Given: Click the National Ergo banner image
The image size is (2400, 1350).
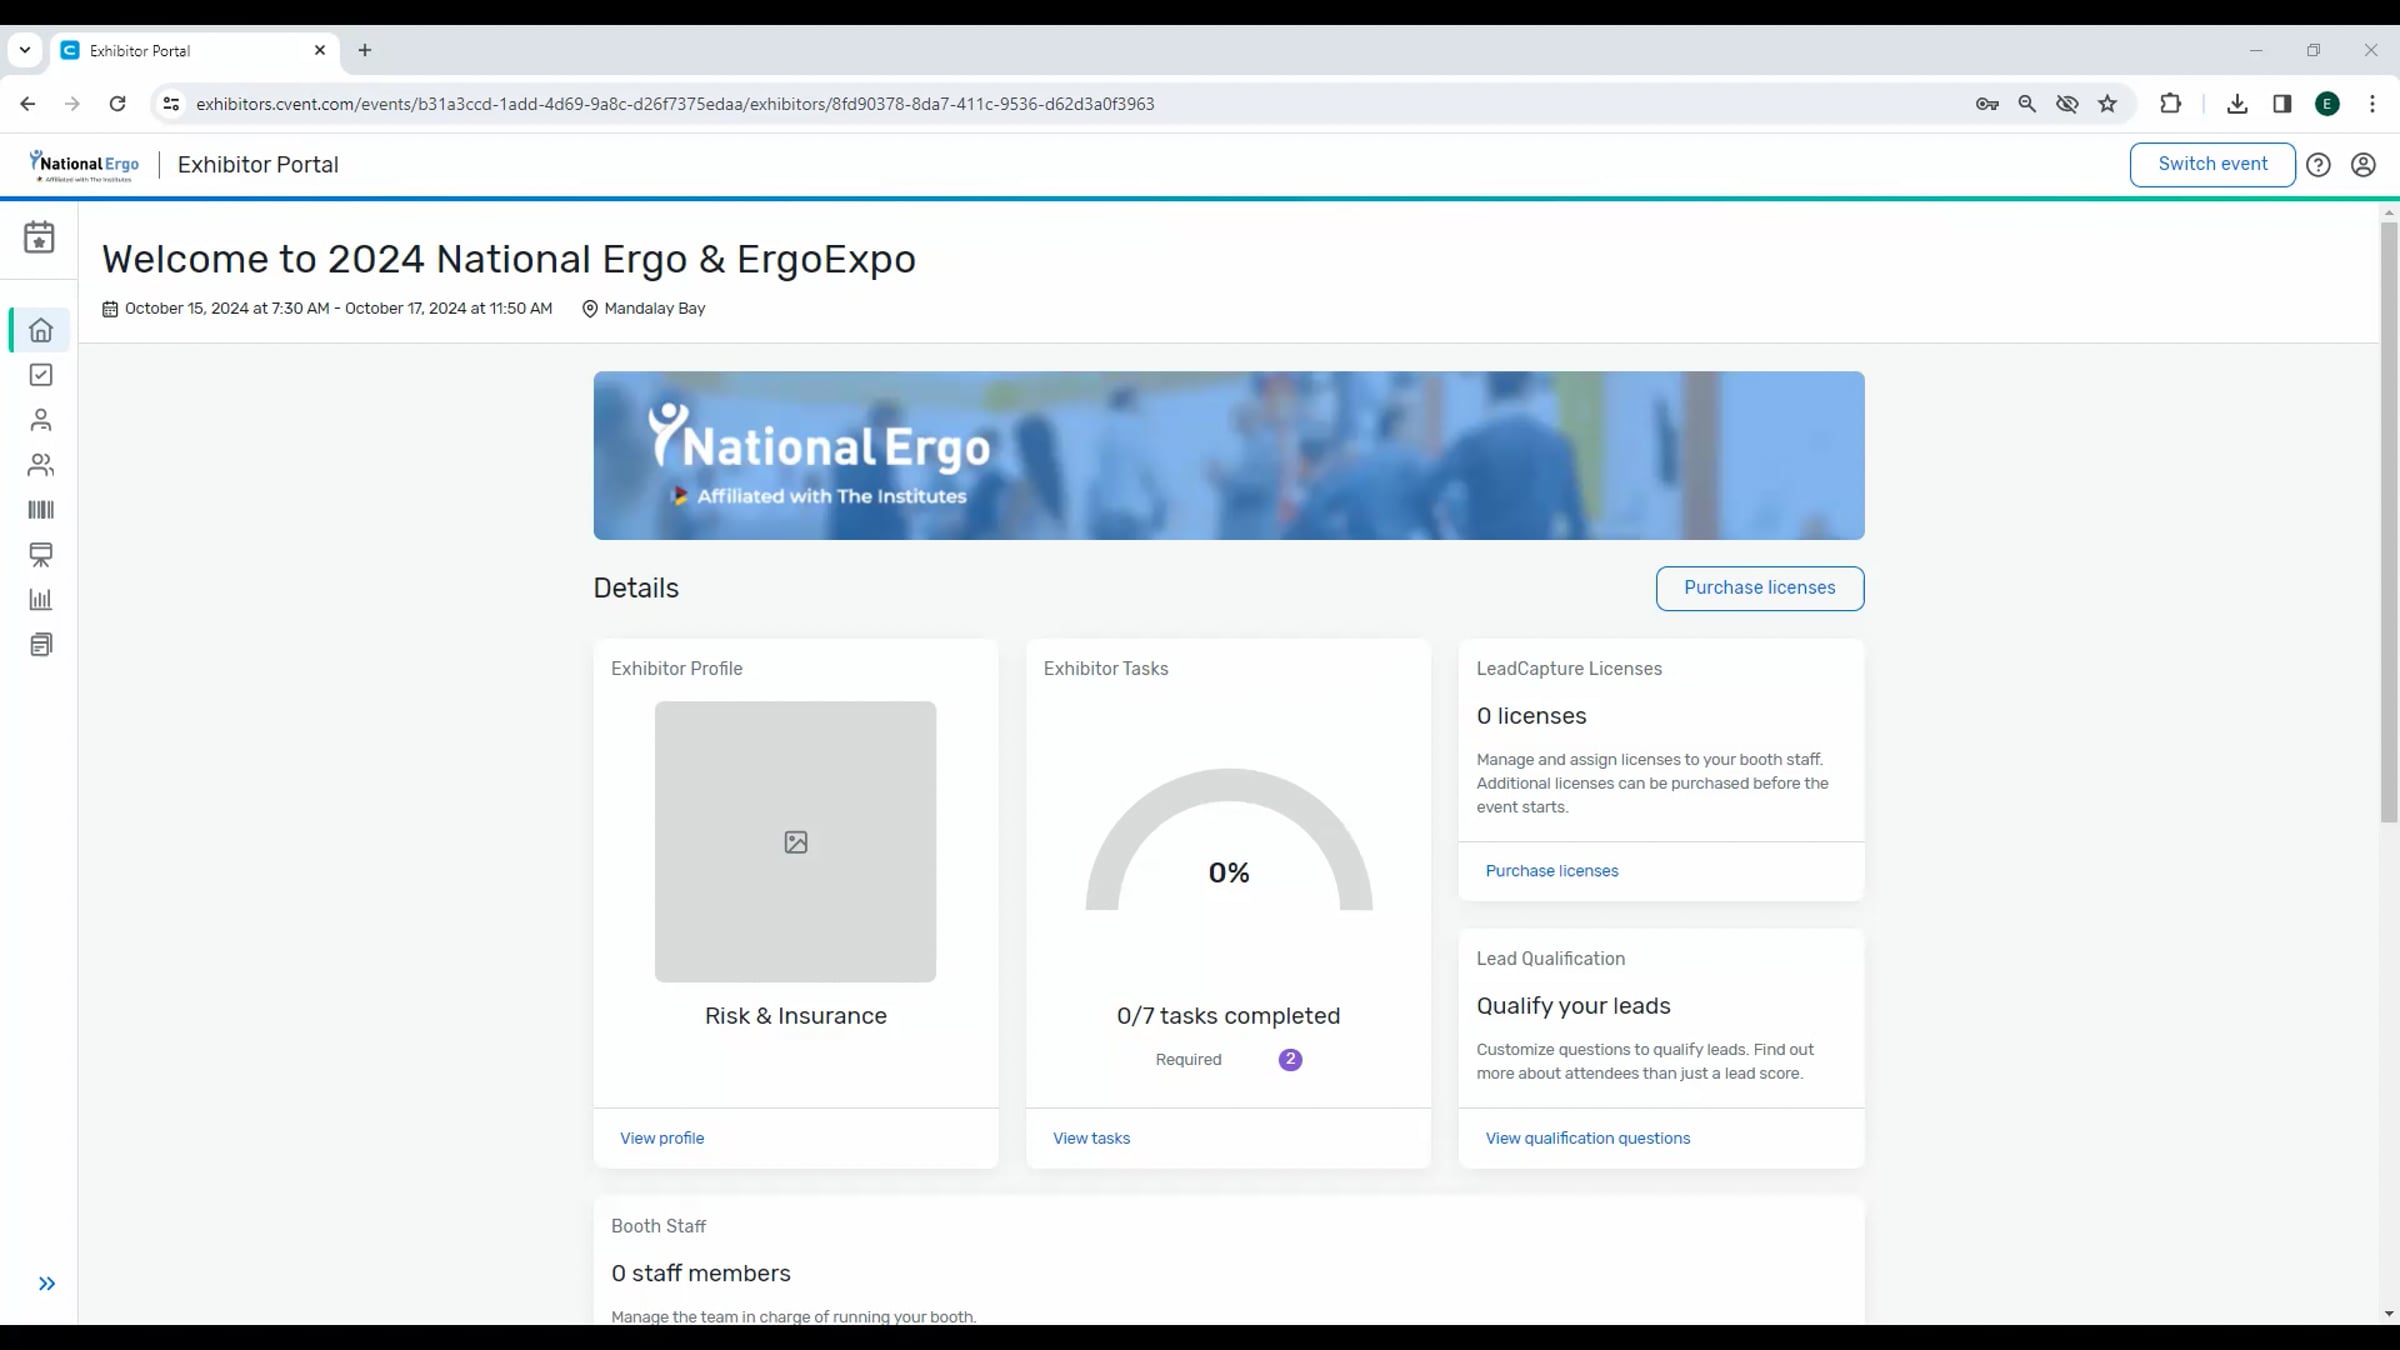Looking at the screenshot, I should (x=1228, y=455).
